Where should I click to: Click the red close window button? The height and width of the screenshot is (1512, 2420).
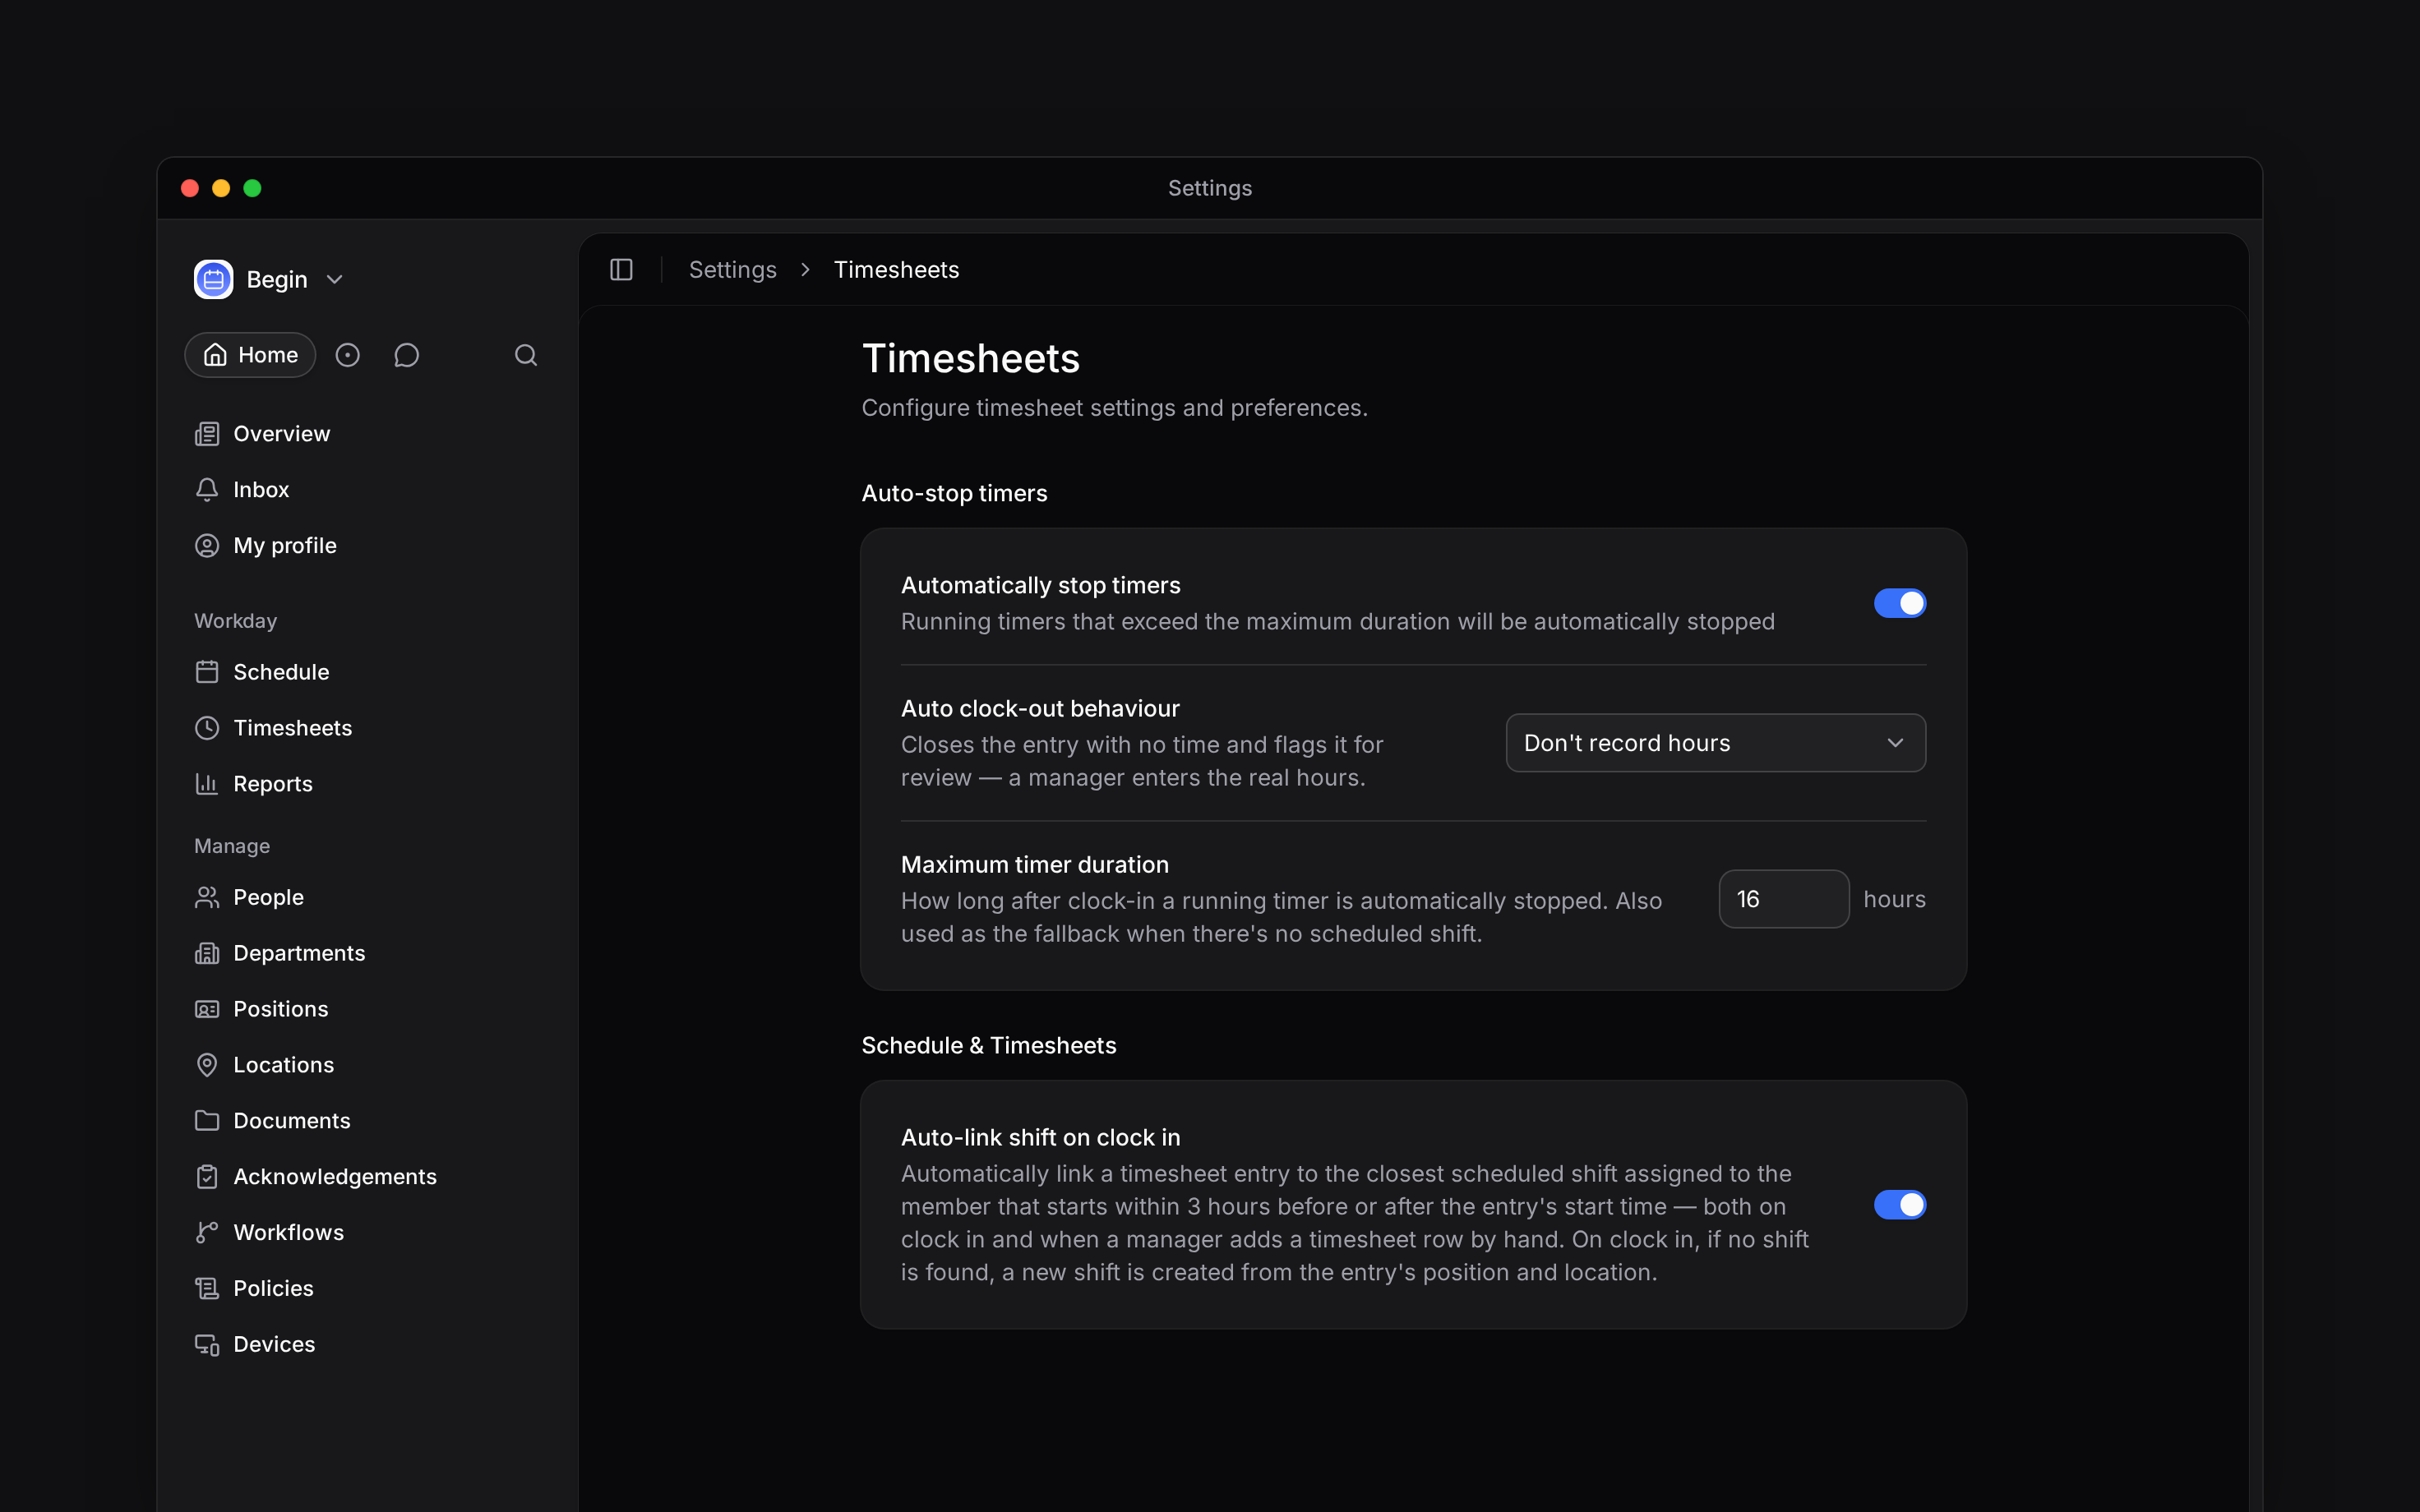pyautogui.click(x=190, y=188)
